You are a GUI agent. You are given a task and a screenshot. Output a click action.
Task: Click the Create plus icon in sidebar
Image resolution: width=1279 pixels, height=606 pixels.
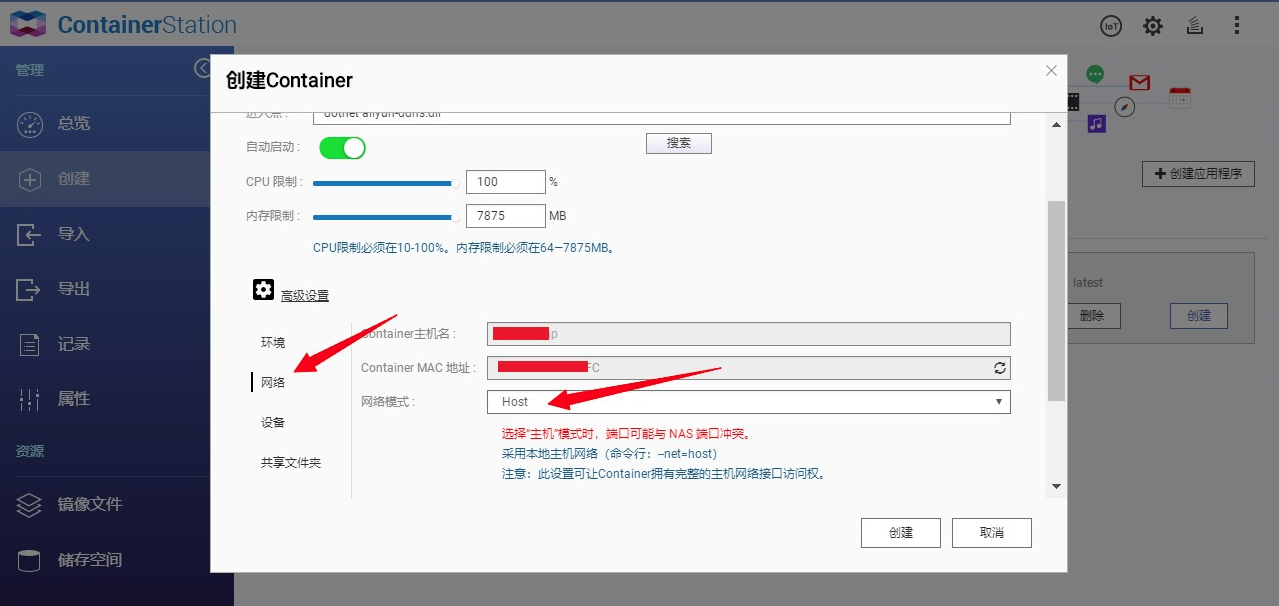point(30,179)
